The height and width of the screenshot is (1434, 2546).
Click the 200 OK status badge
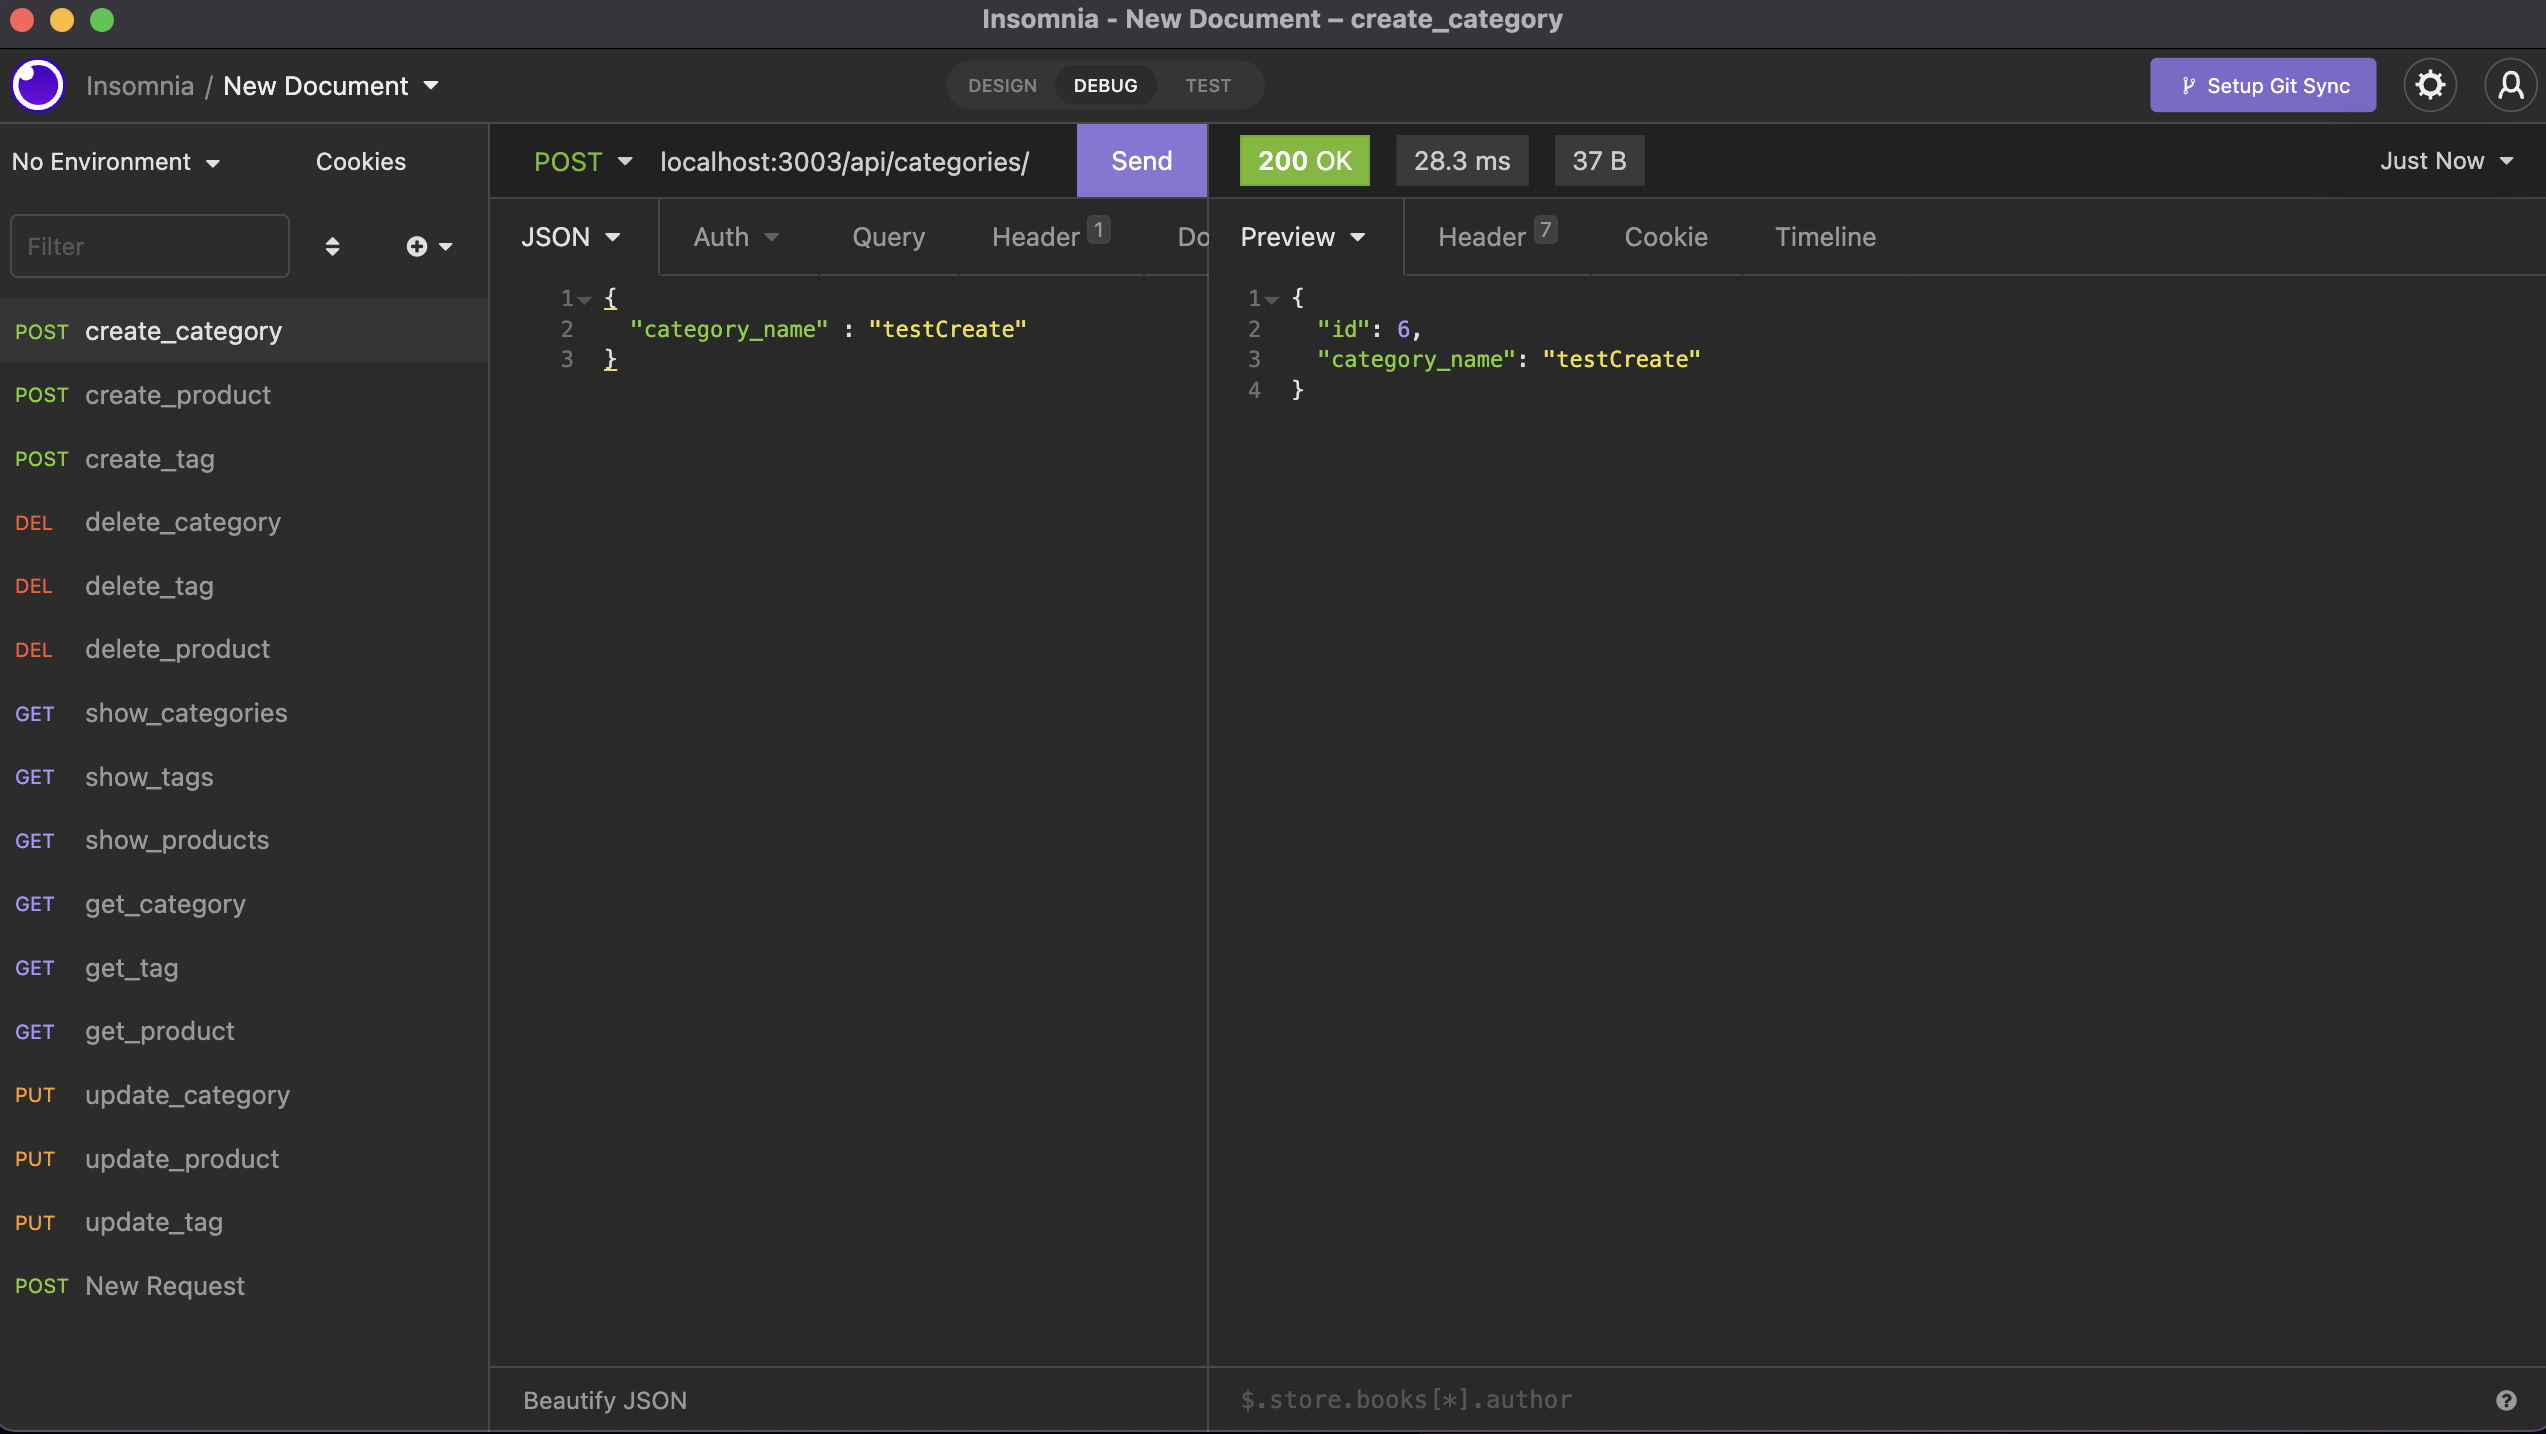(x=1305, y=161)
